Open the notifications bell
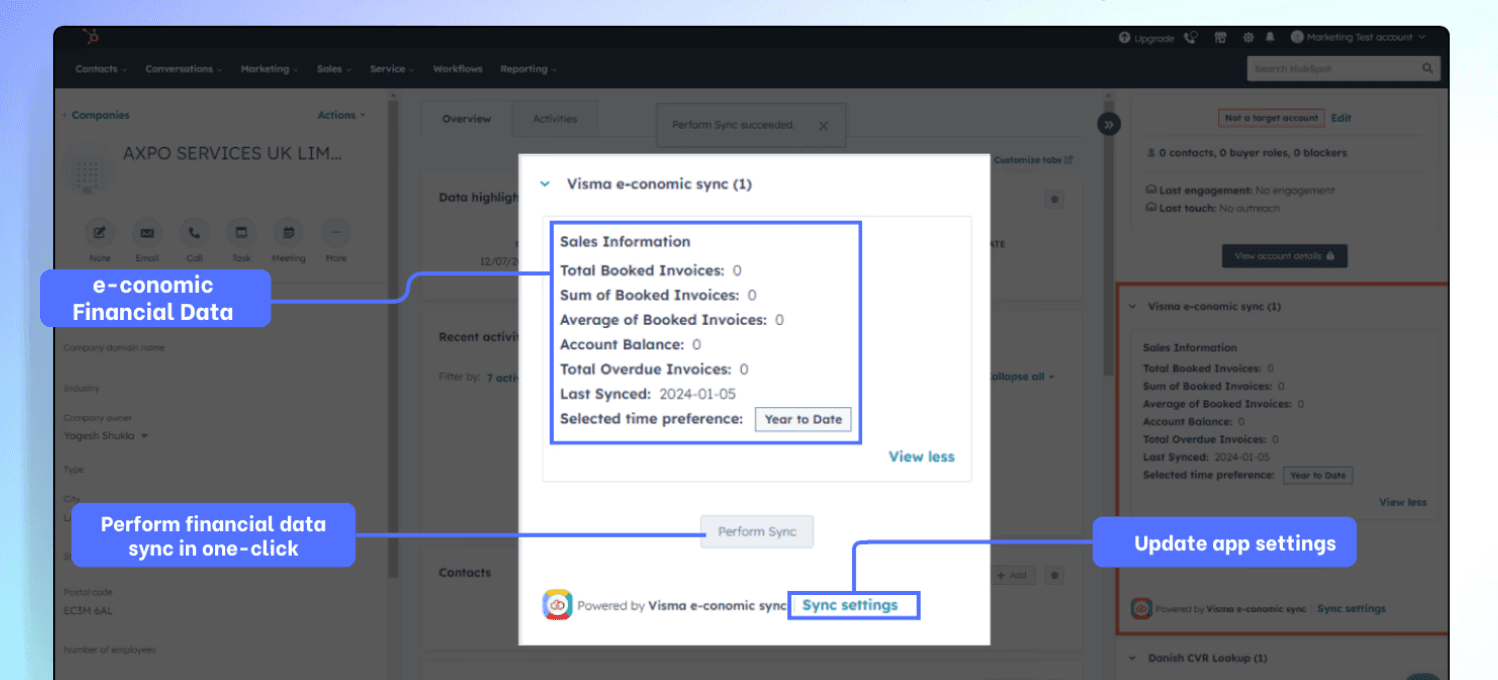The image size is (1498, 680). [1270, 38]
